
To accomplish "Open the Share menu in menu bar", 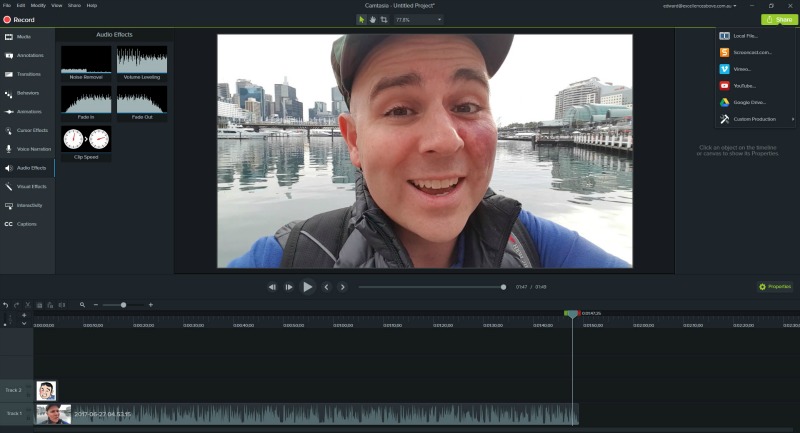I will click(x=74, y=5).
